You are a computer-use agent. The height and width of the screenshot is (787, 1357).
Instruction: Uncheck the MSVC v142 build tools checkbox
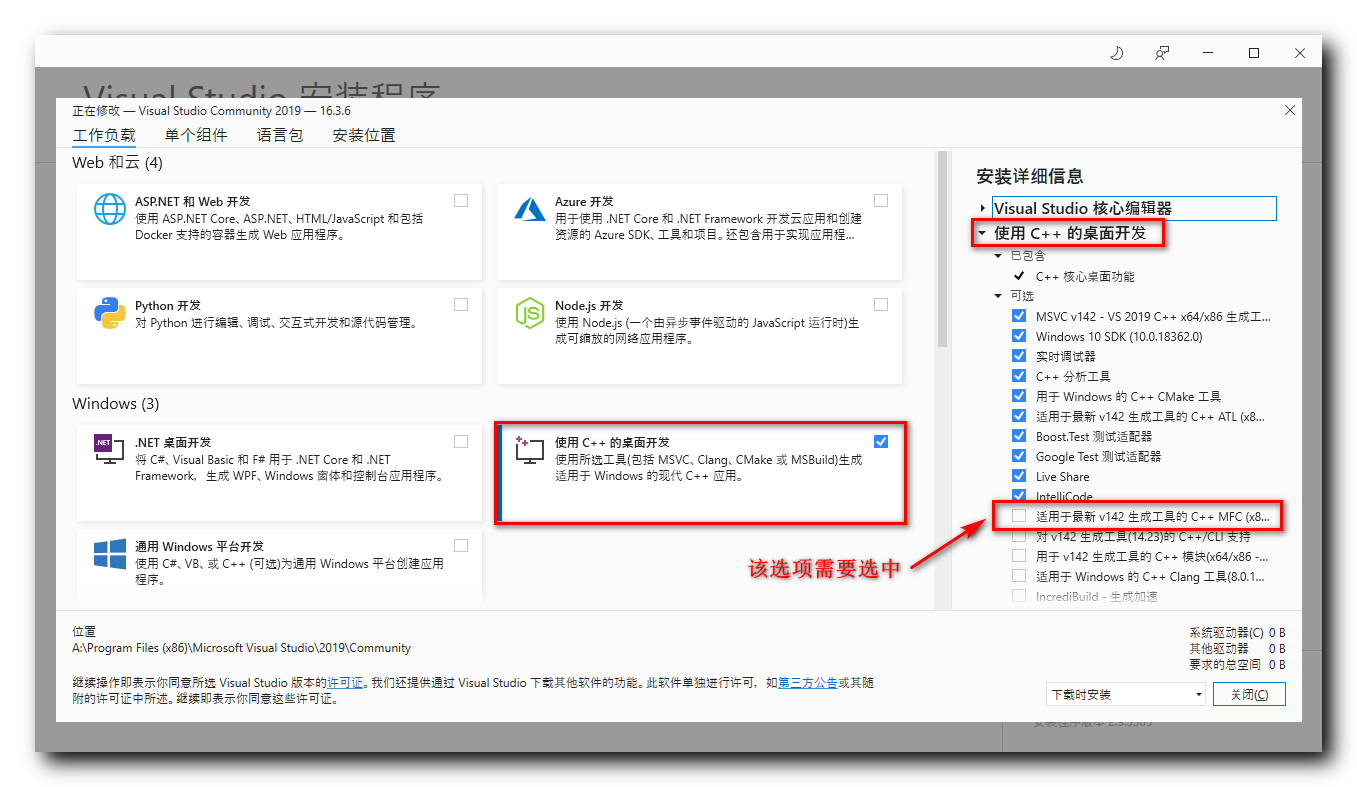1019,316
